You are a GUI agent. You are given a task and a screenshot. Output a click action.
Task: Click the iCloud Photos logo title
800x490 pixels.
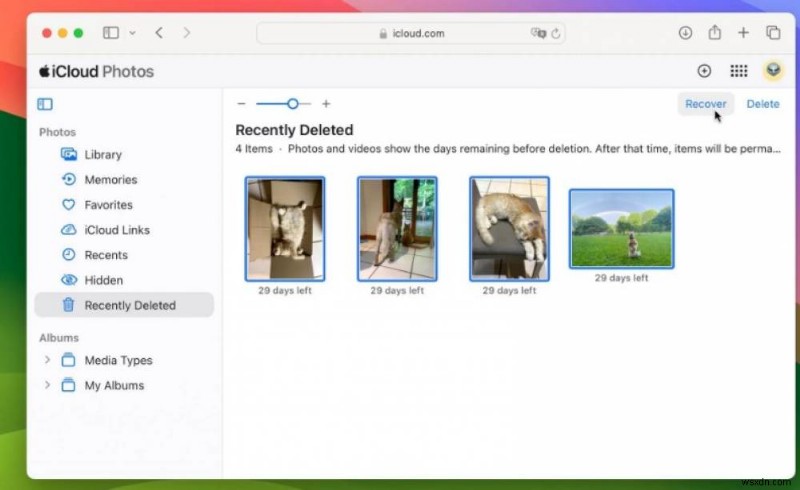96,71
